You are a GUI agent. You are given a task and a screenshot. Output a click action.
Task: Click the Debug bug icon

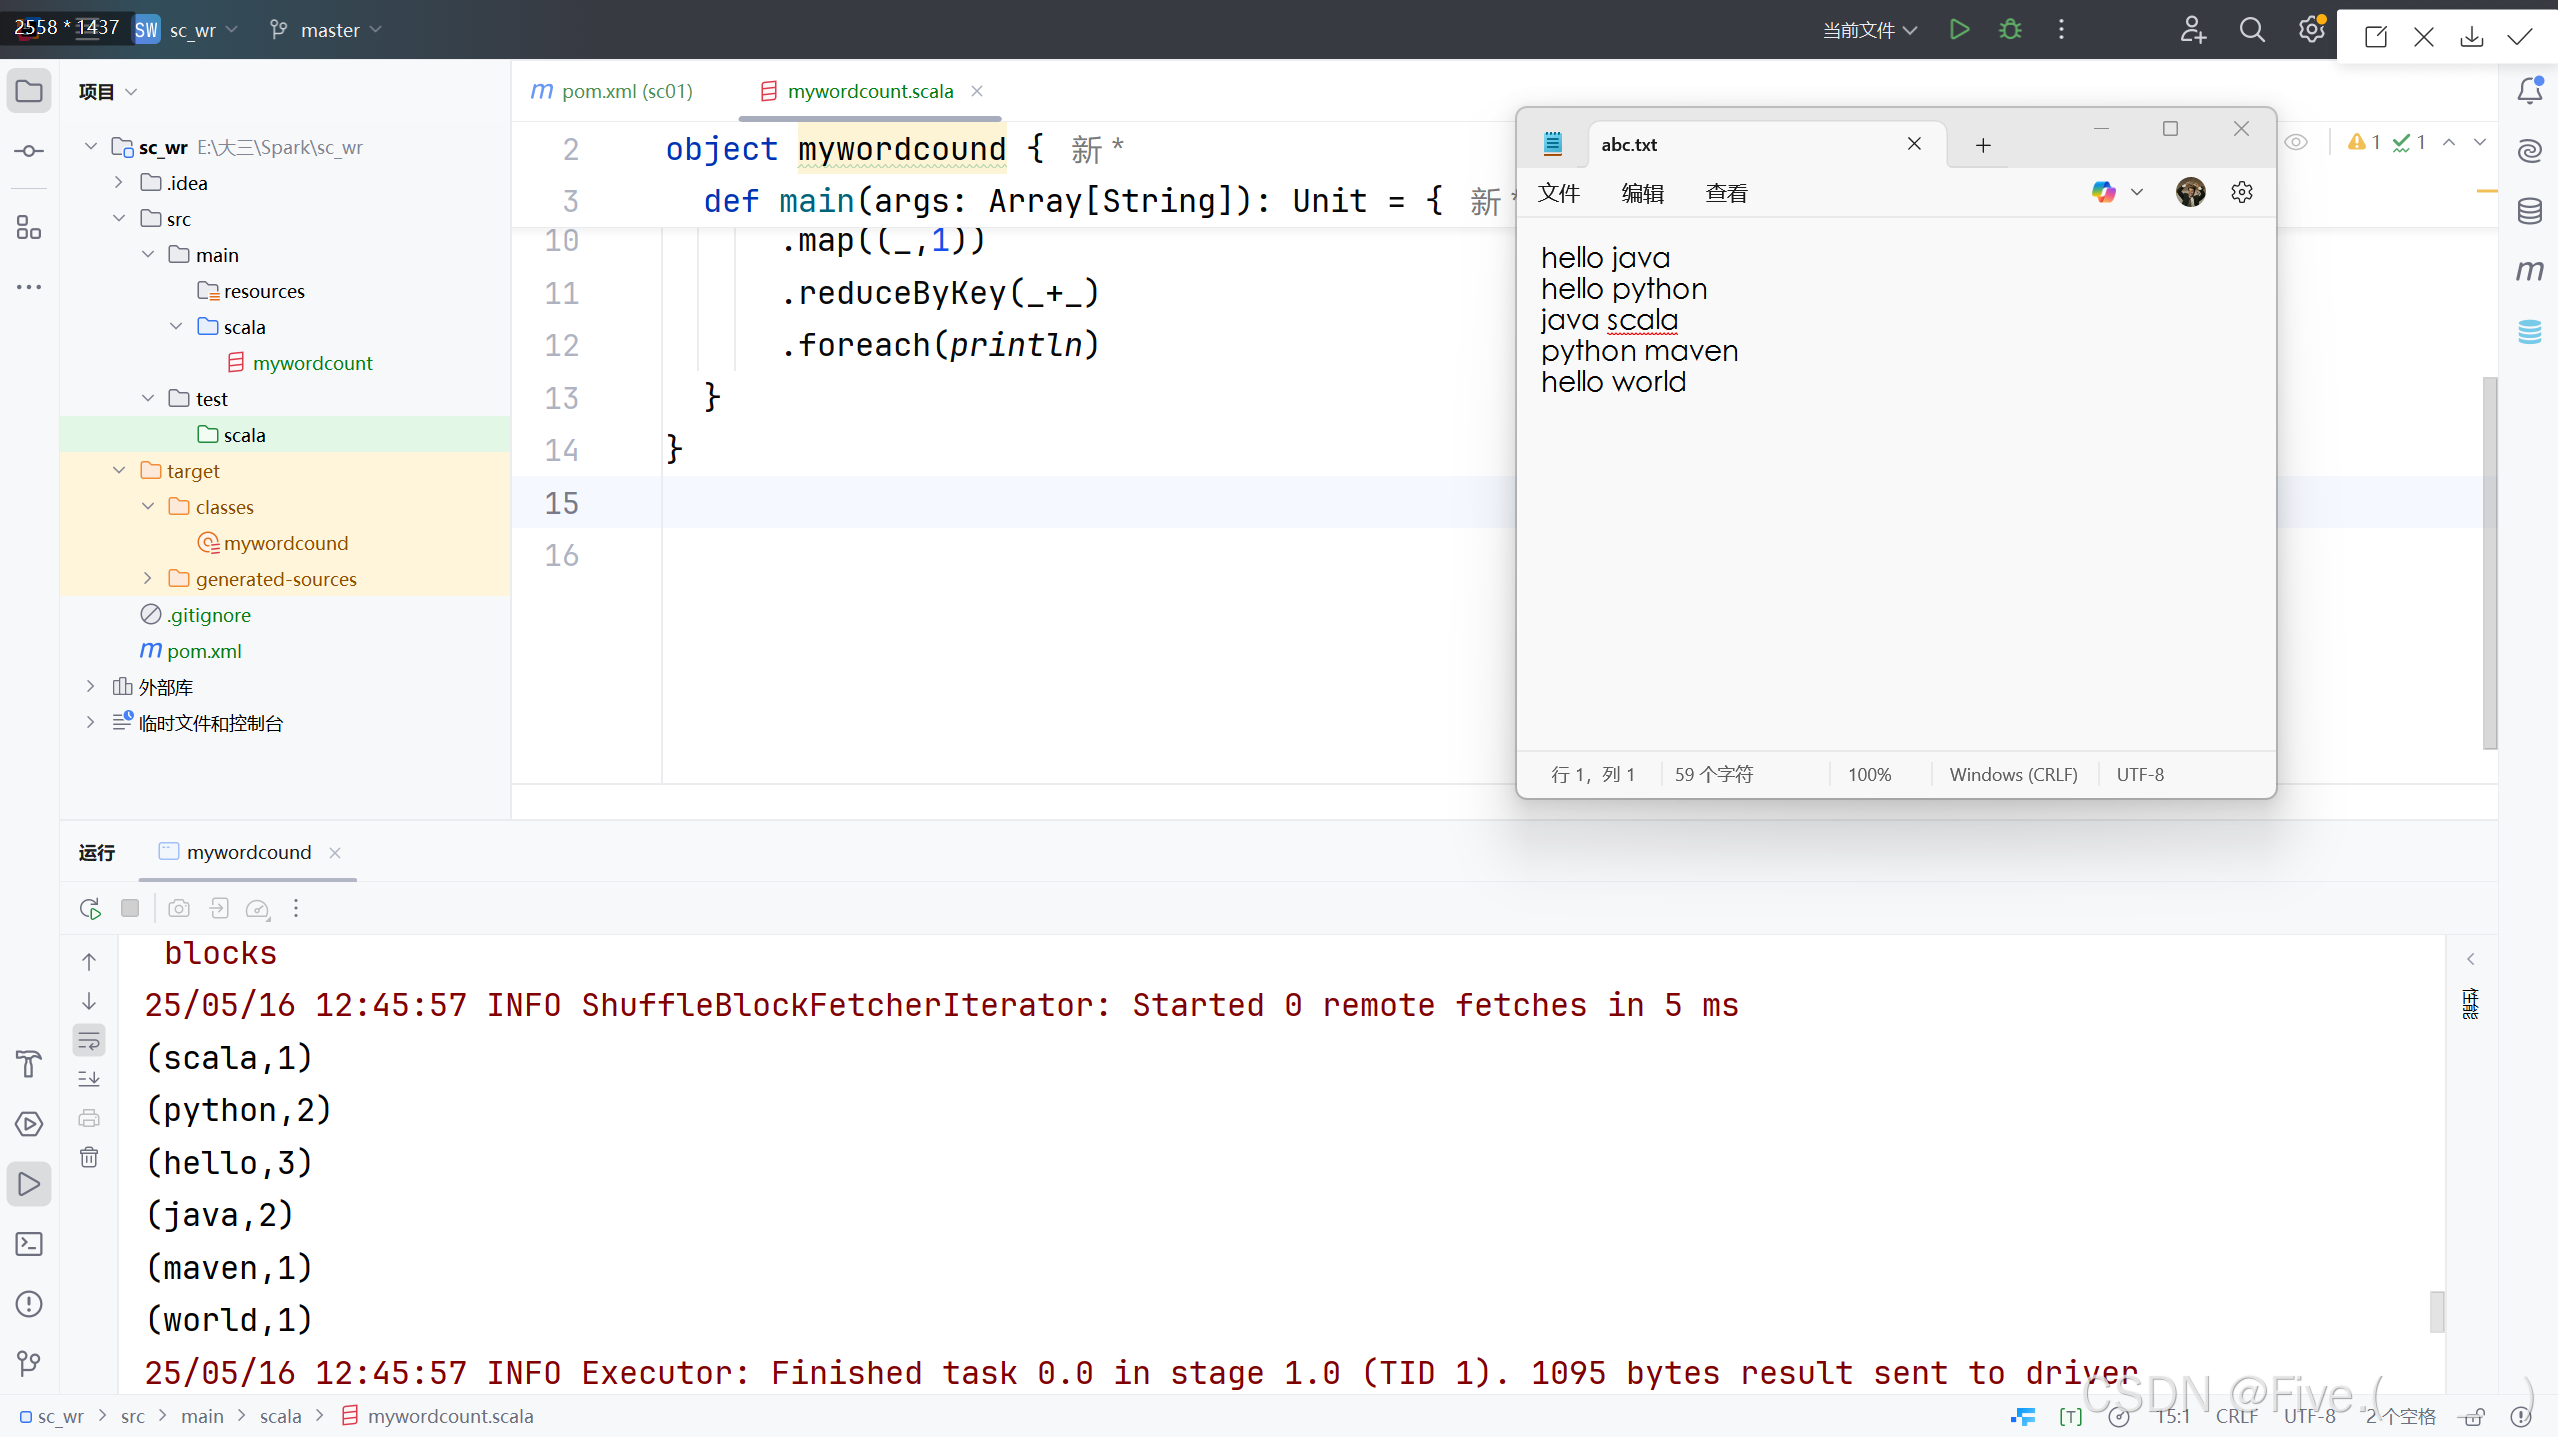click(x=2010, y=30)
